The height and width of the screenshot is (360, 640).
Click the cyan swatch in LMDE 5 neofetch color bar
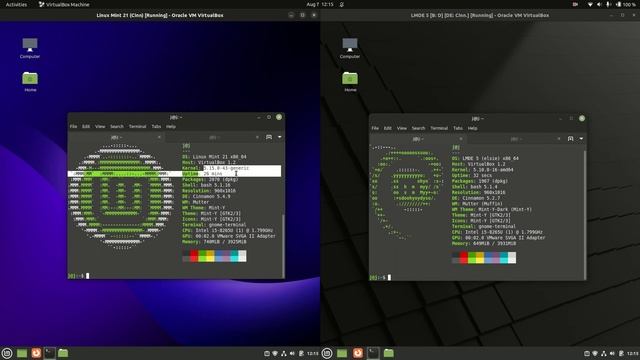click(504, 258)
